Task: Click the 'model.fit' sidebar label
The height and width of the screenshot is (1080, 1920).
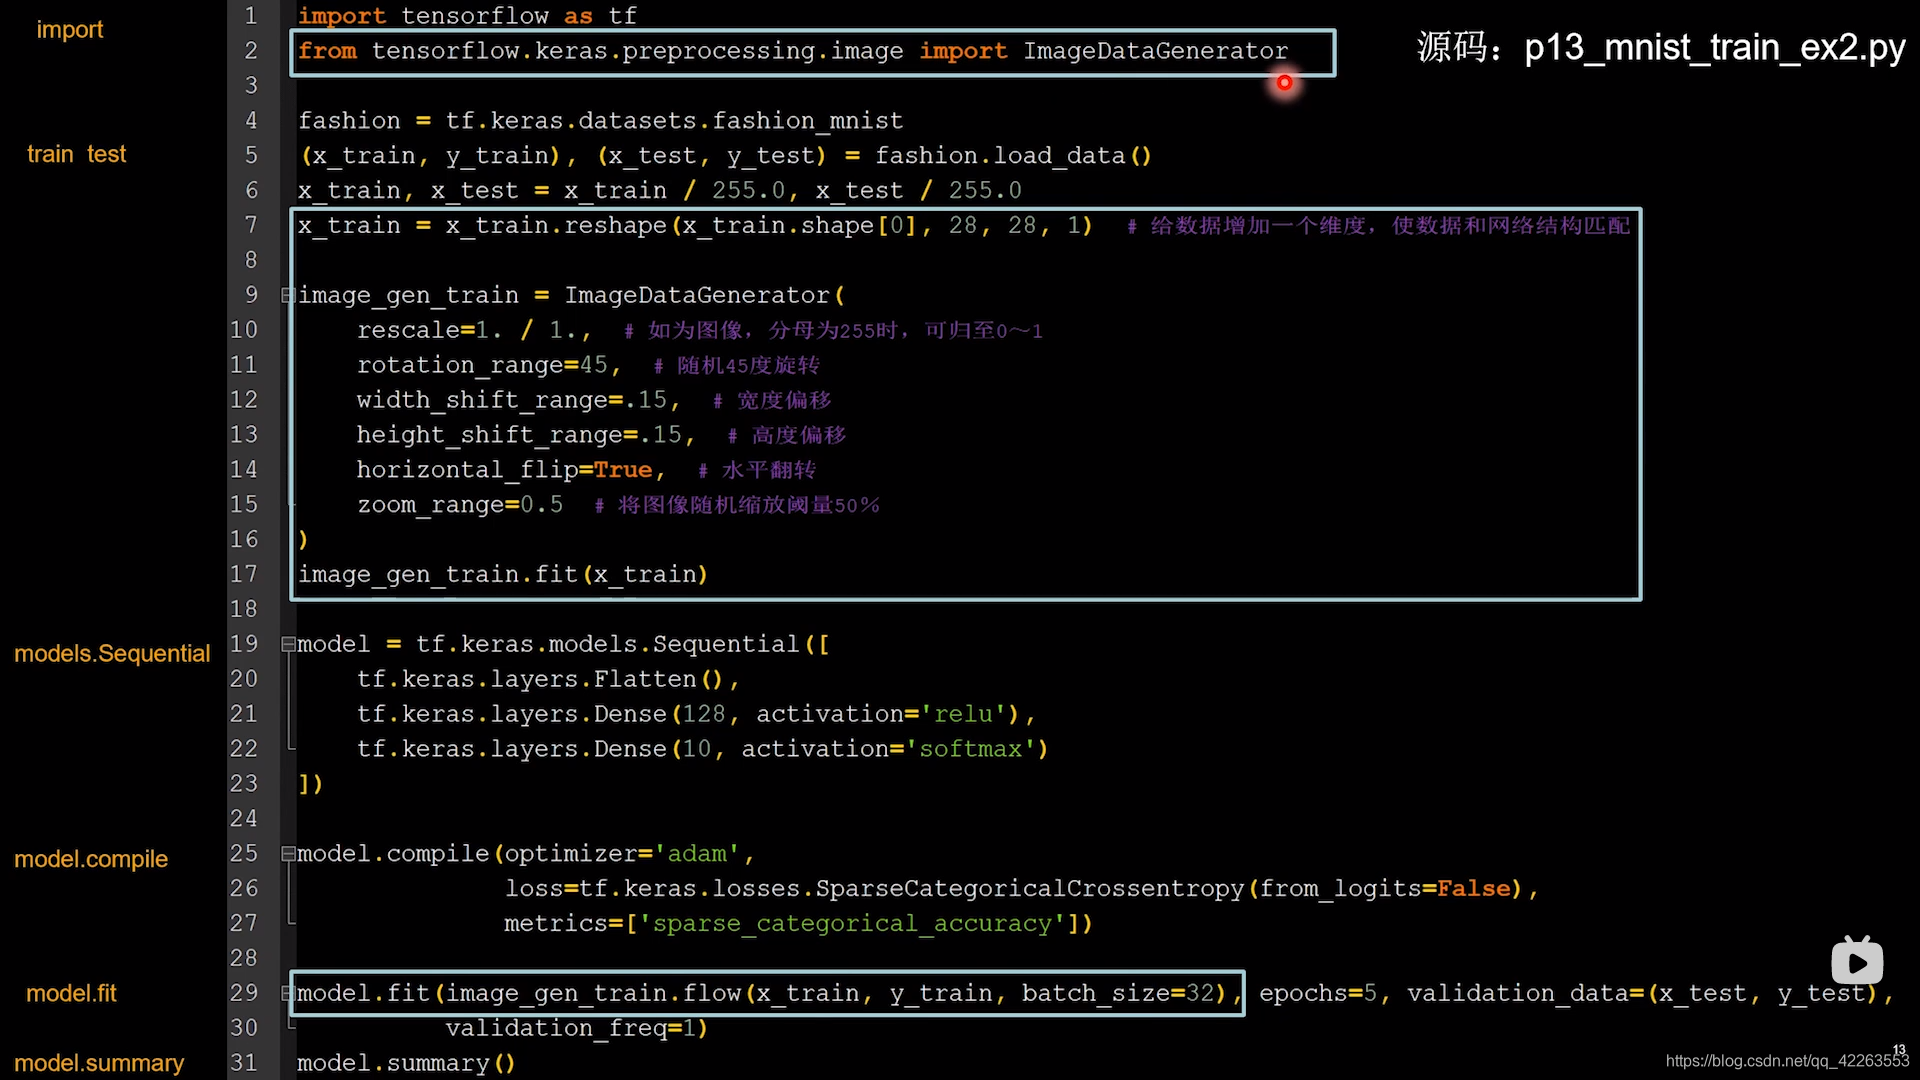Action: tap(71, 993)
